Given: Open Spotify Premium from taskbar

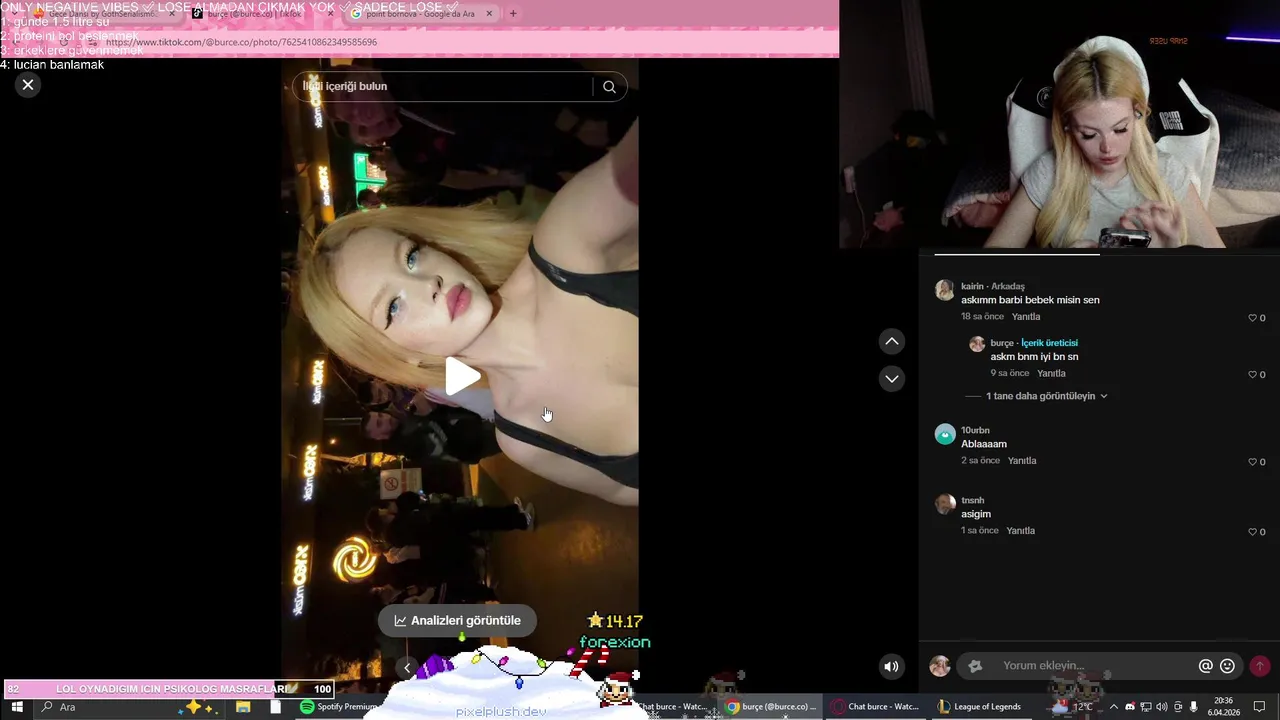Looking at the screenshot, I should (x=338, y=707).
